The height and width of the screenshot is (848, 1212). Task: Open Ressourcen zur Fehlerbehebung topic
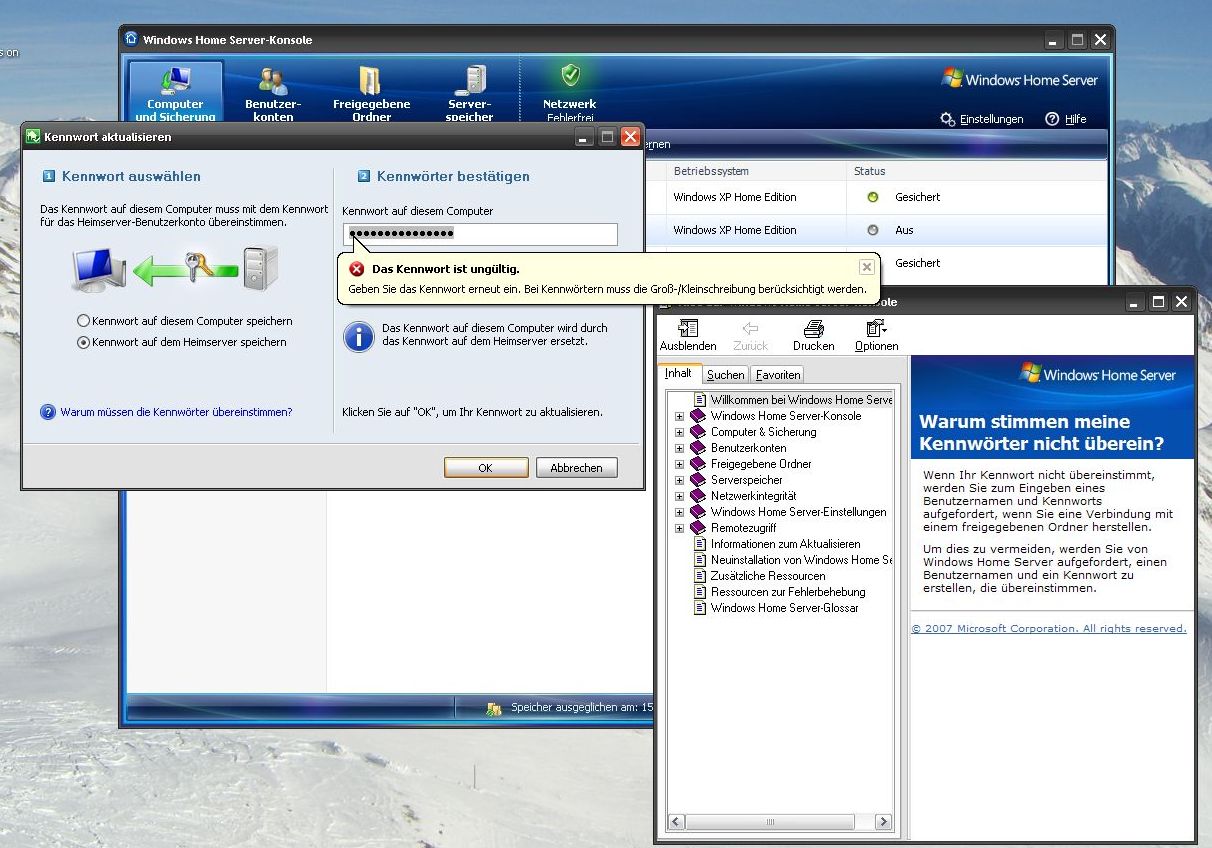point(779,592)
